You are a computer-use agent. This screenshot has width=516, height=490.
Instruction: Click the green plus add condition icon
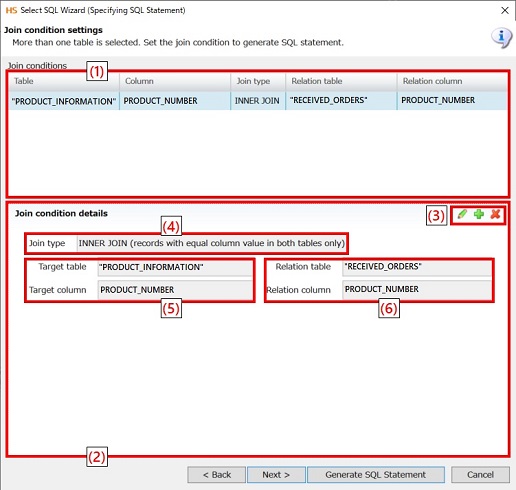click(479, 214)
